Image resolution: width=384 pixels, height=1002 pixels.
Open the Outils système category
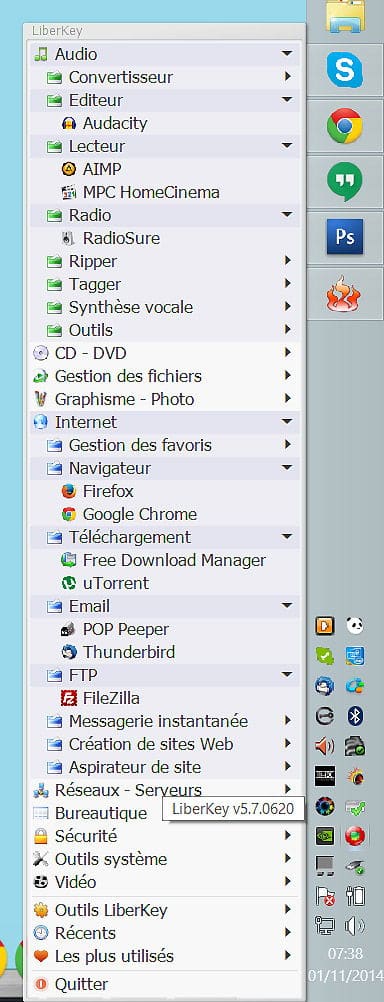point(164,859)
